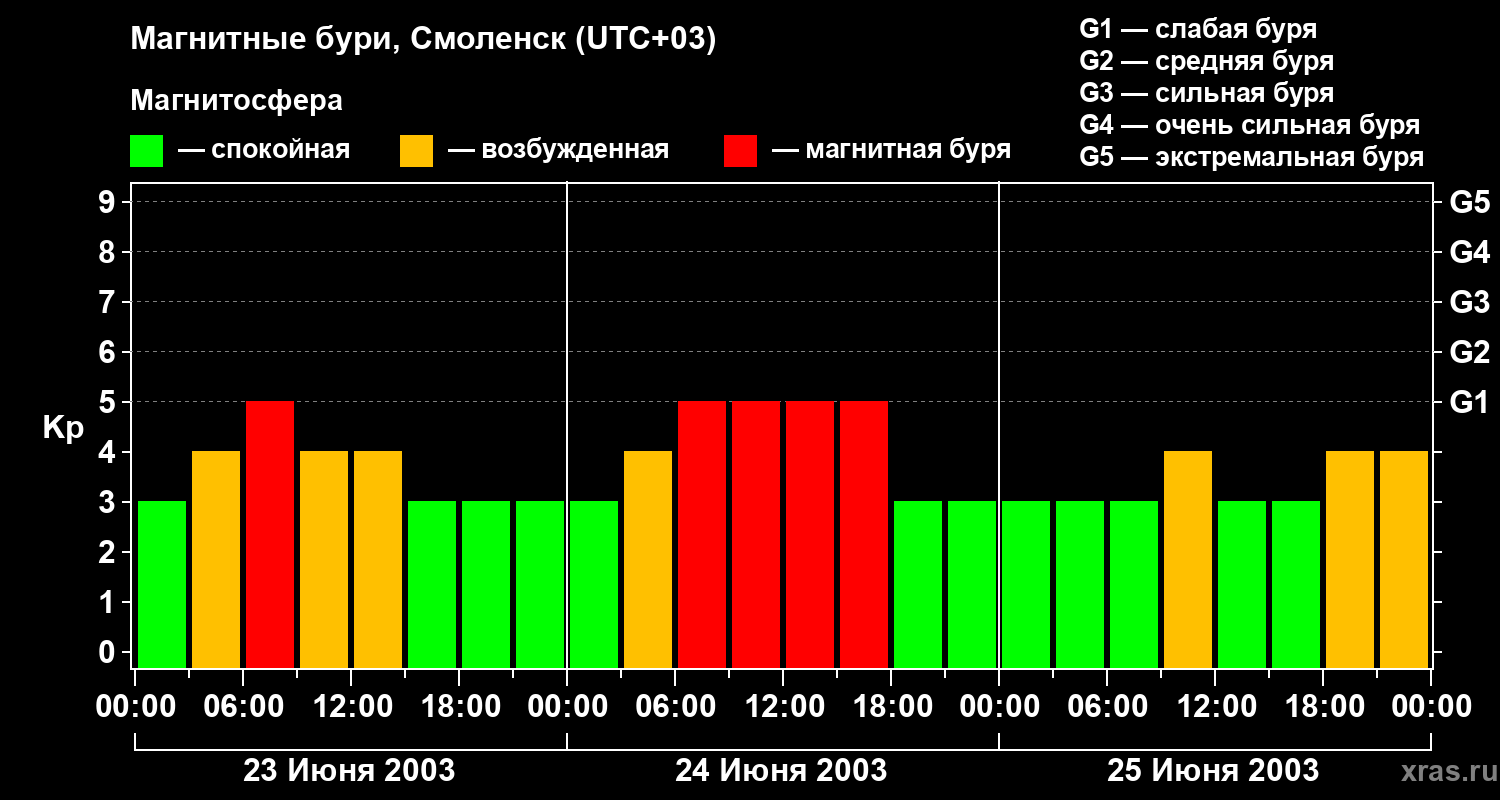Viewport: 1500px width, 800px height.
Task: Select the red bar 09:00–12:00 on 24 Июня
Action: click(x=756, y=534)
